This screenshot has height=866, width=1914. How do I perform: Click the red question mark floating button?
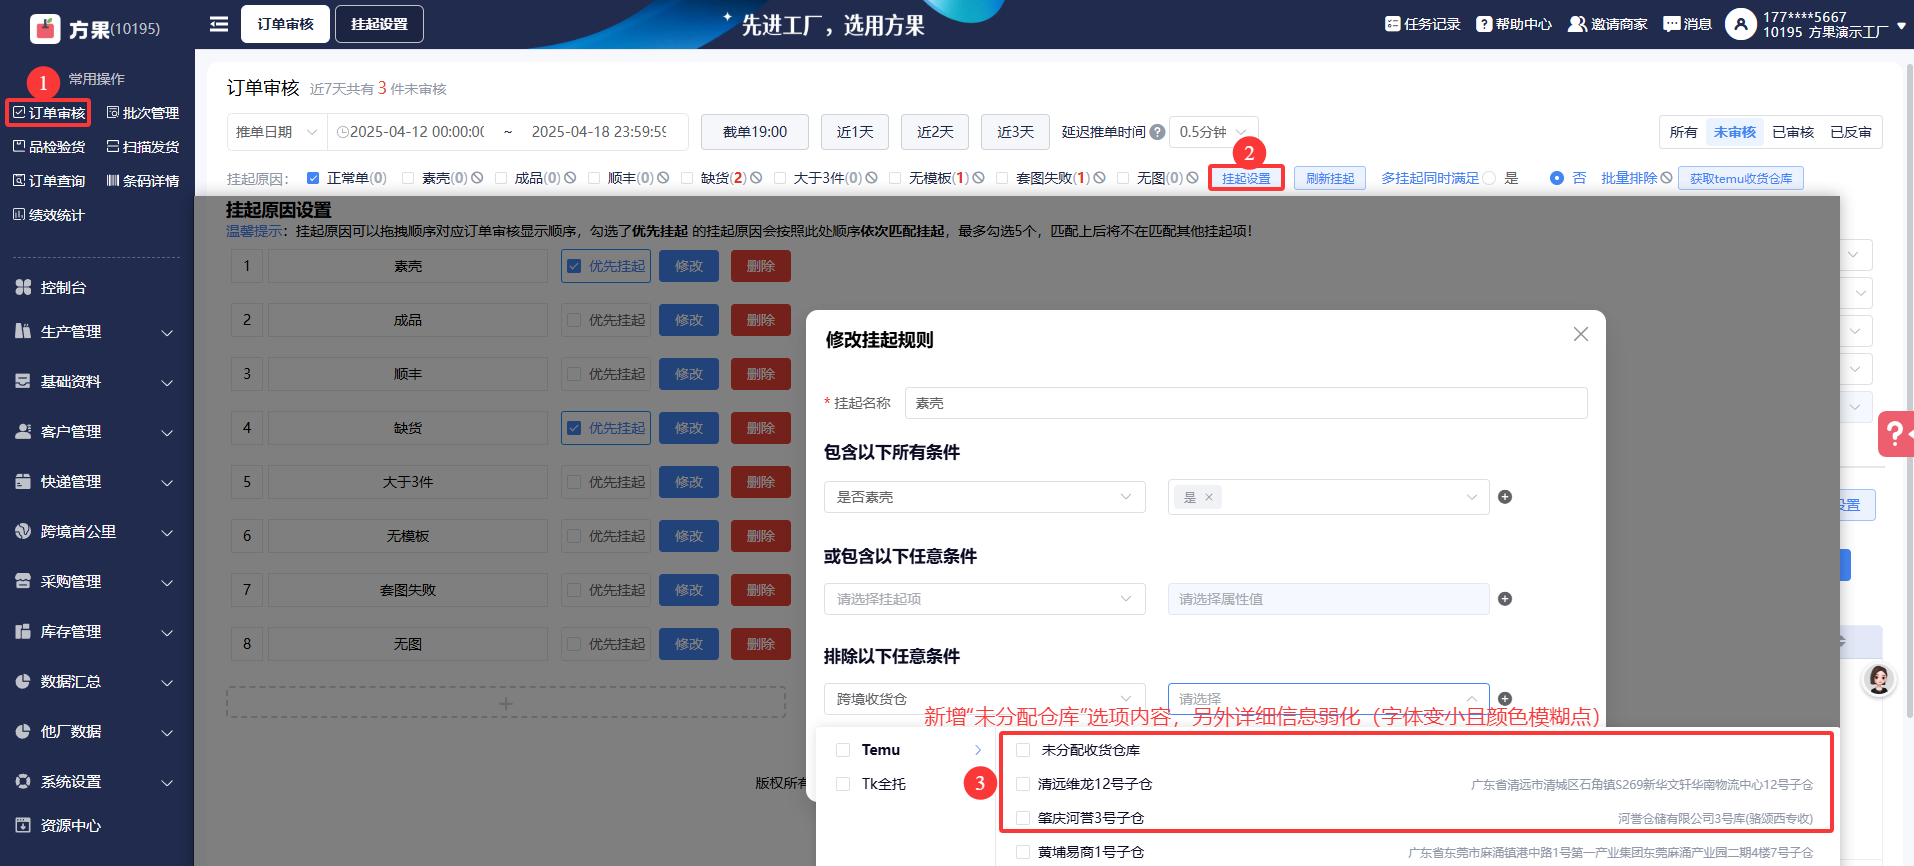point(1896,434)
